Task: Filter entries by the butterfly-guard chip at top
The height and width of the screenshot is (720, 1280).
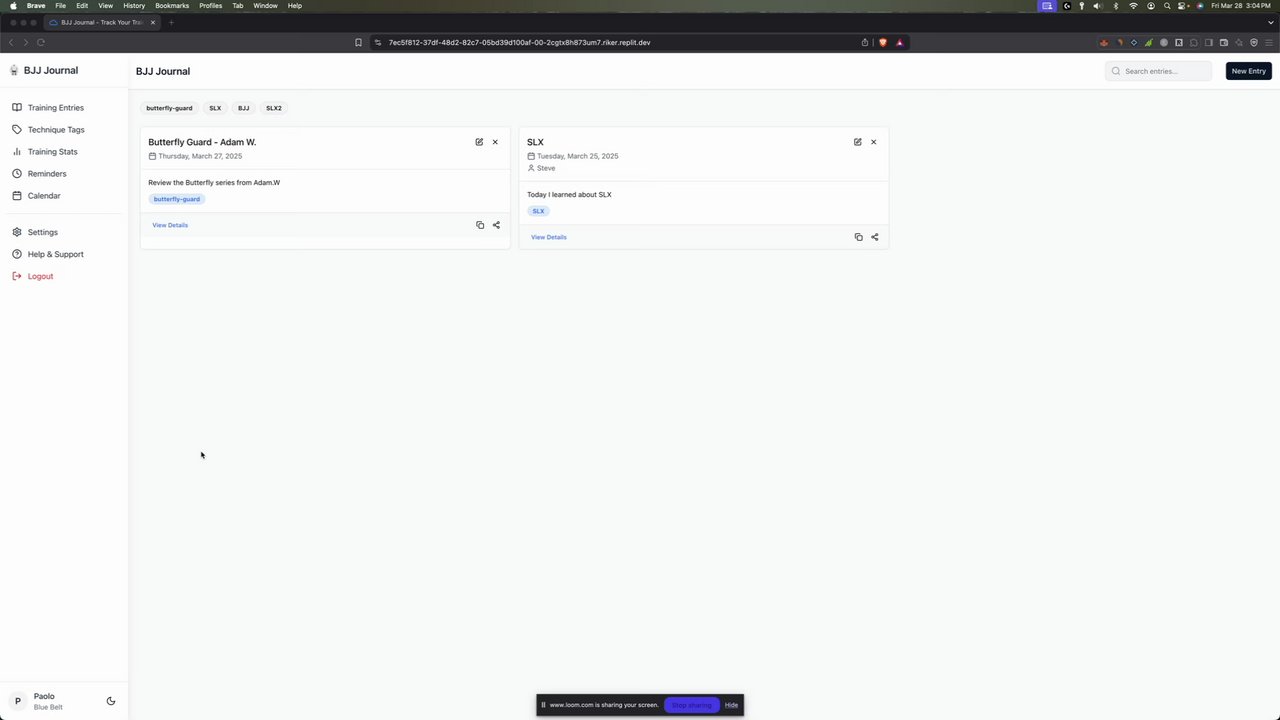Action: coord(169,108)
